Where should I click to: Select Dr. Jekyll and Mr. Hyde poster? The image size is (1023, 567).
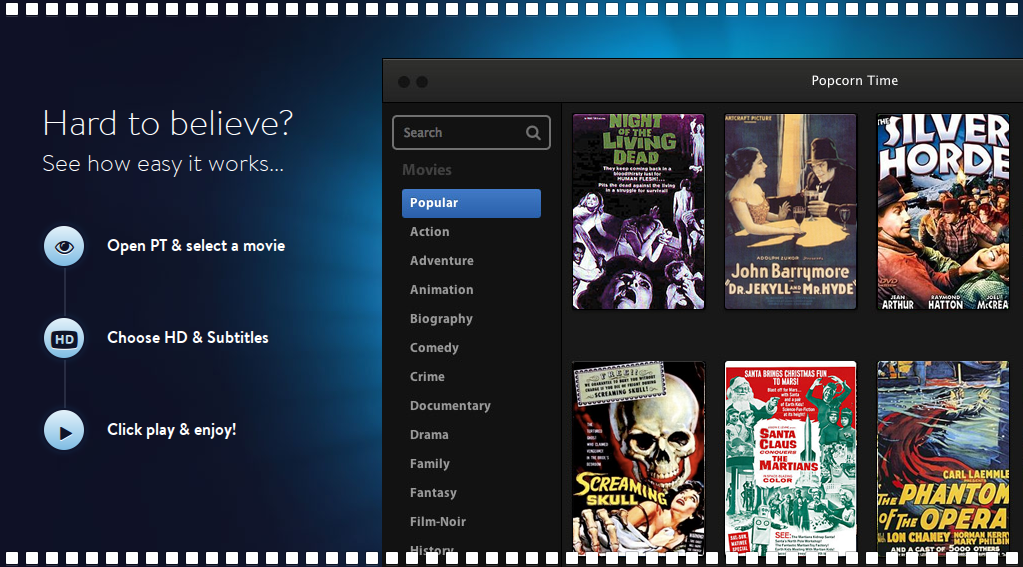[x=790, y=211]
